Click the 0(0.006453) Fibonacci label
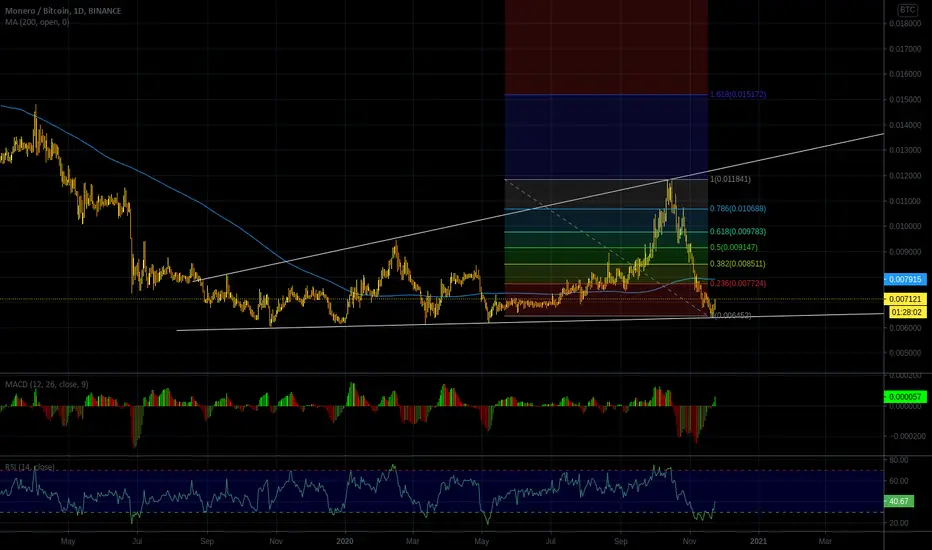 tap(732, 315)
